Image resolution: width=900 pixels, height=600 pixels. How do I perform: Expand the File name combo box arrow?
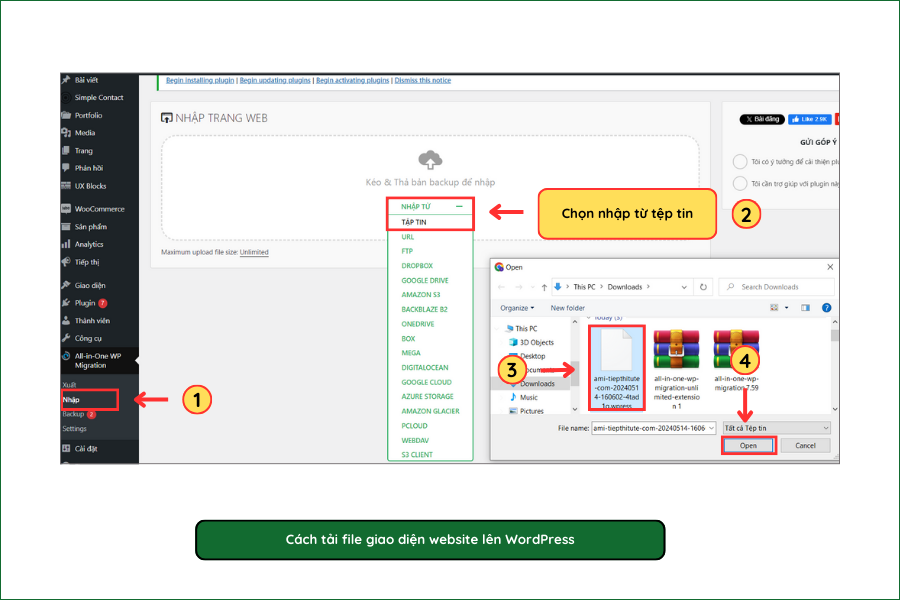click(711, 428)
